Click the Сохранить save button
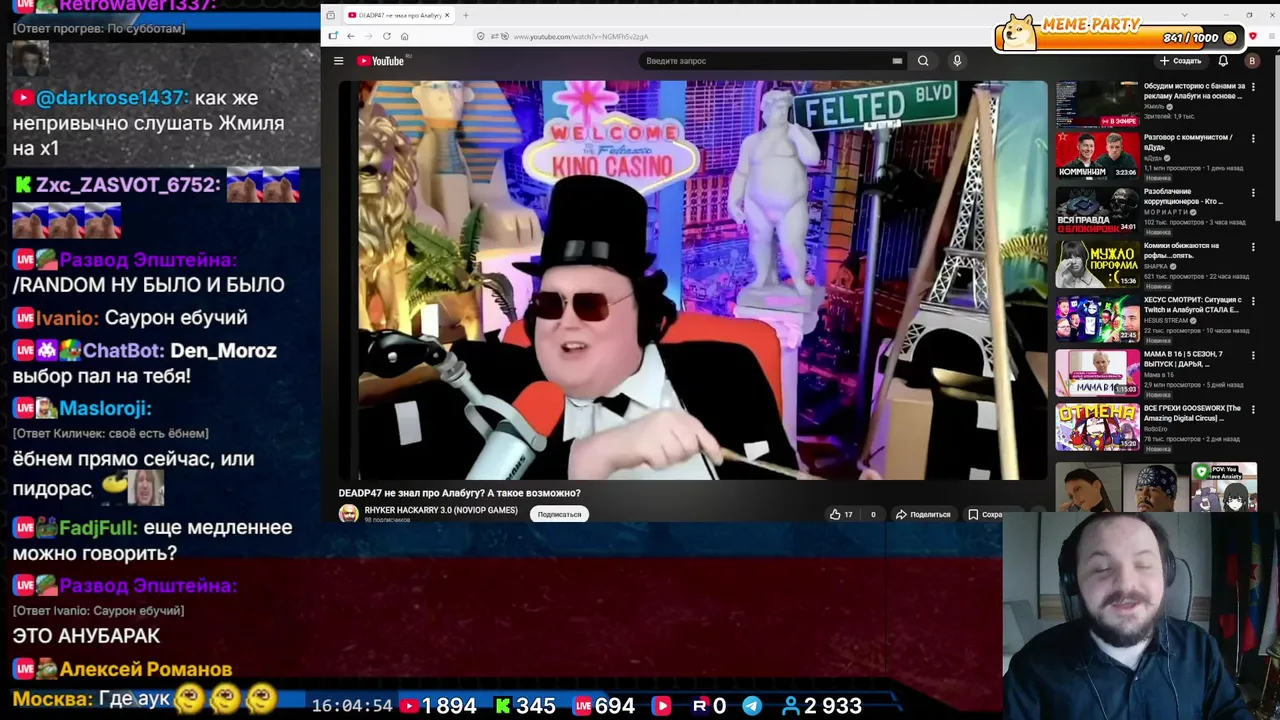This screenshot has width=1280, height=720. tap(985, 514)
